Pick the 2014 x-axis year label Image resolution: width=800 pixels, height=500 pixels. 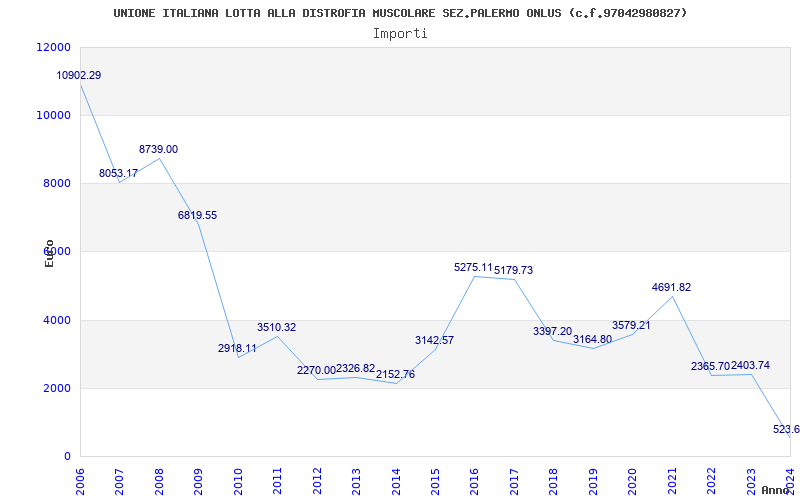(x=396, y=481)
